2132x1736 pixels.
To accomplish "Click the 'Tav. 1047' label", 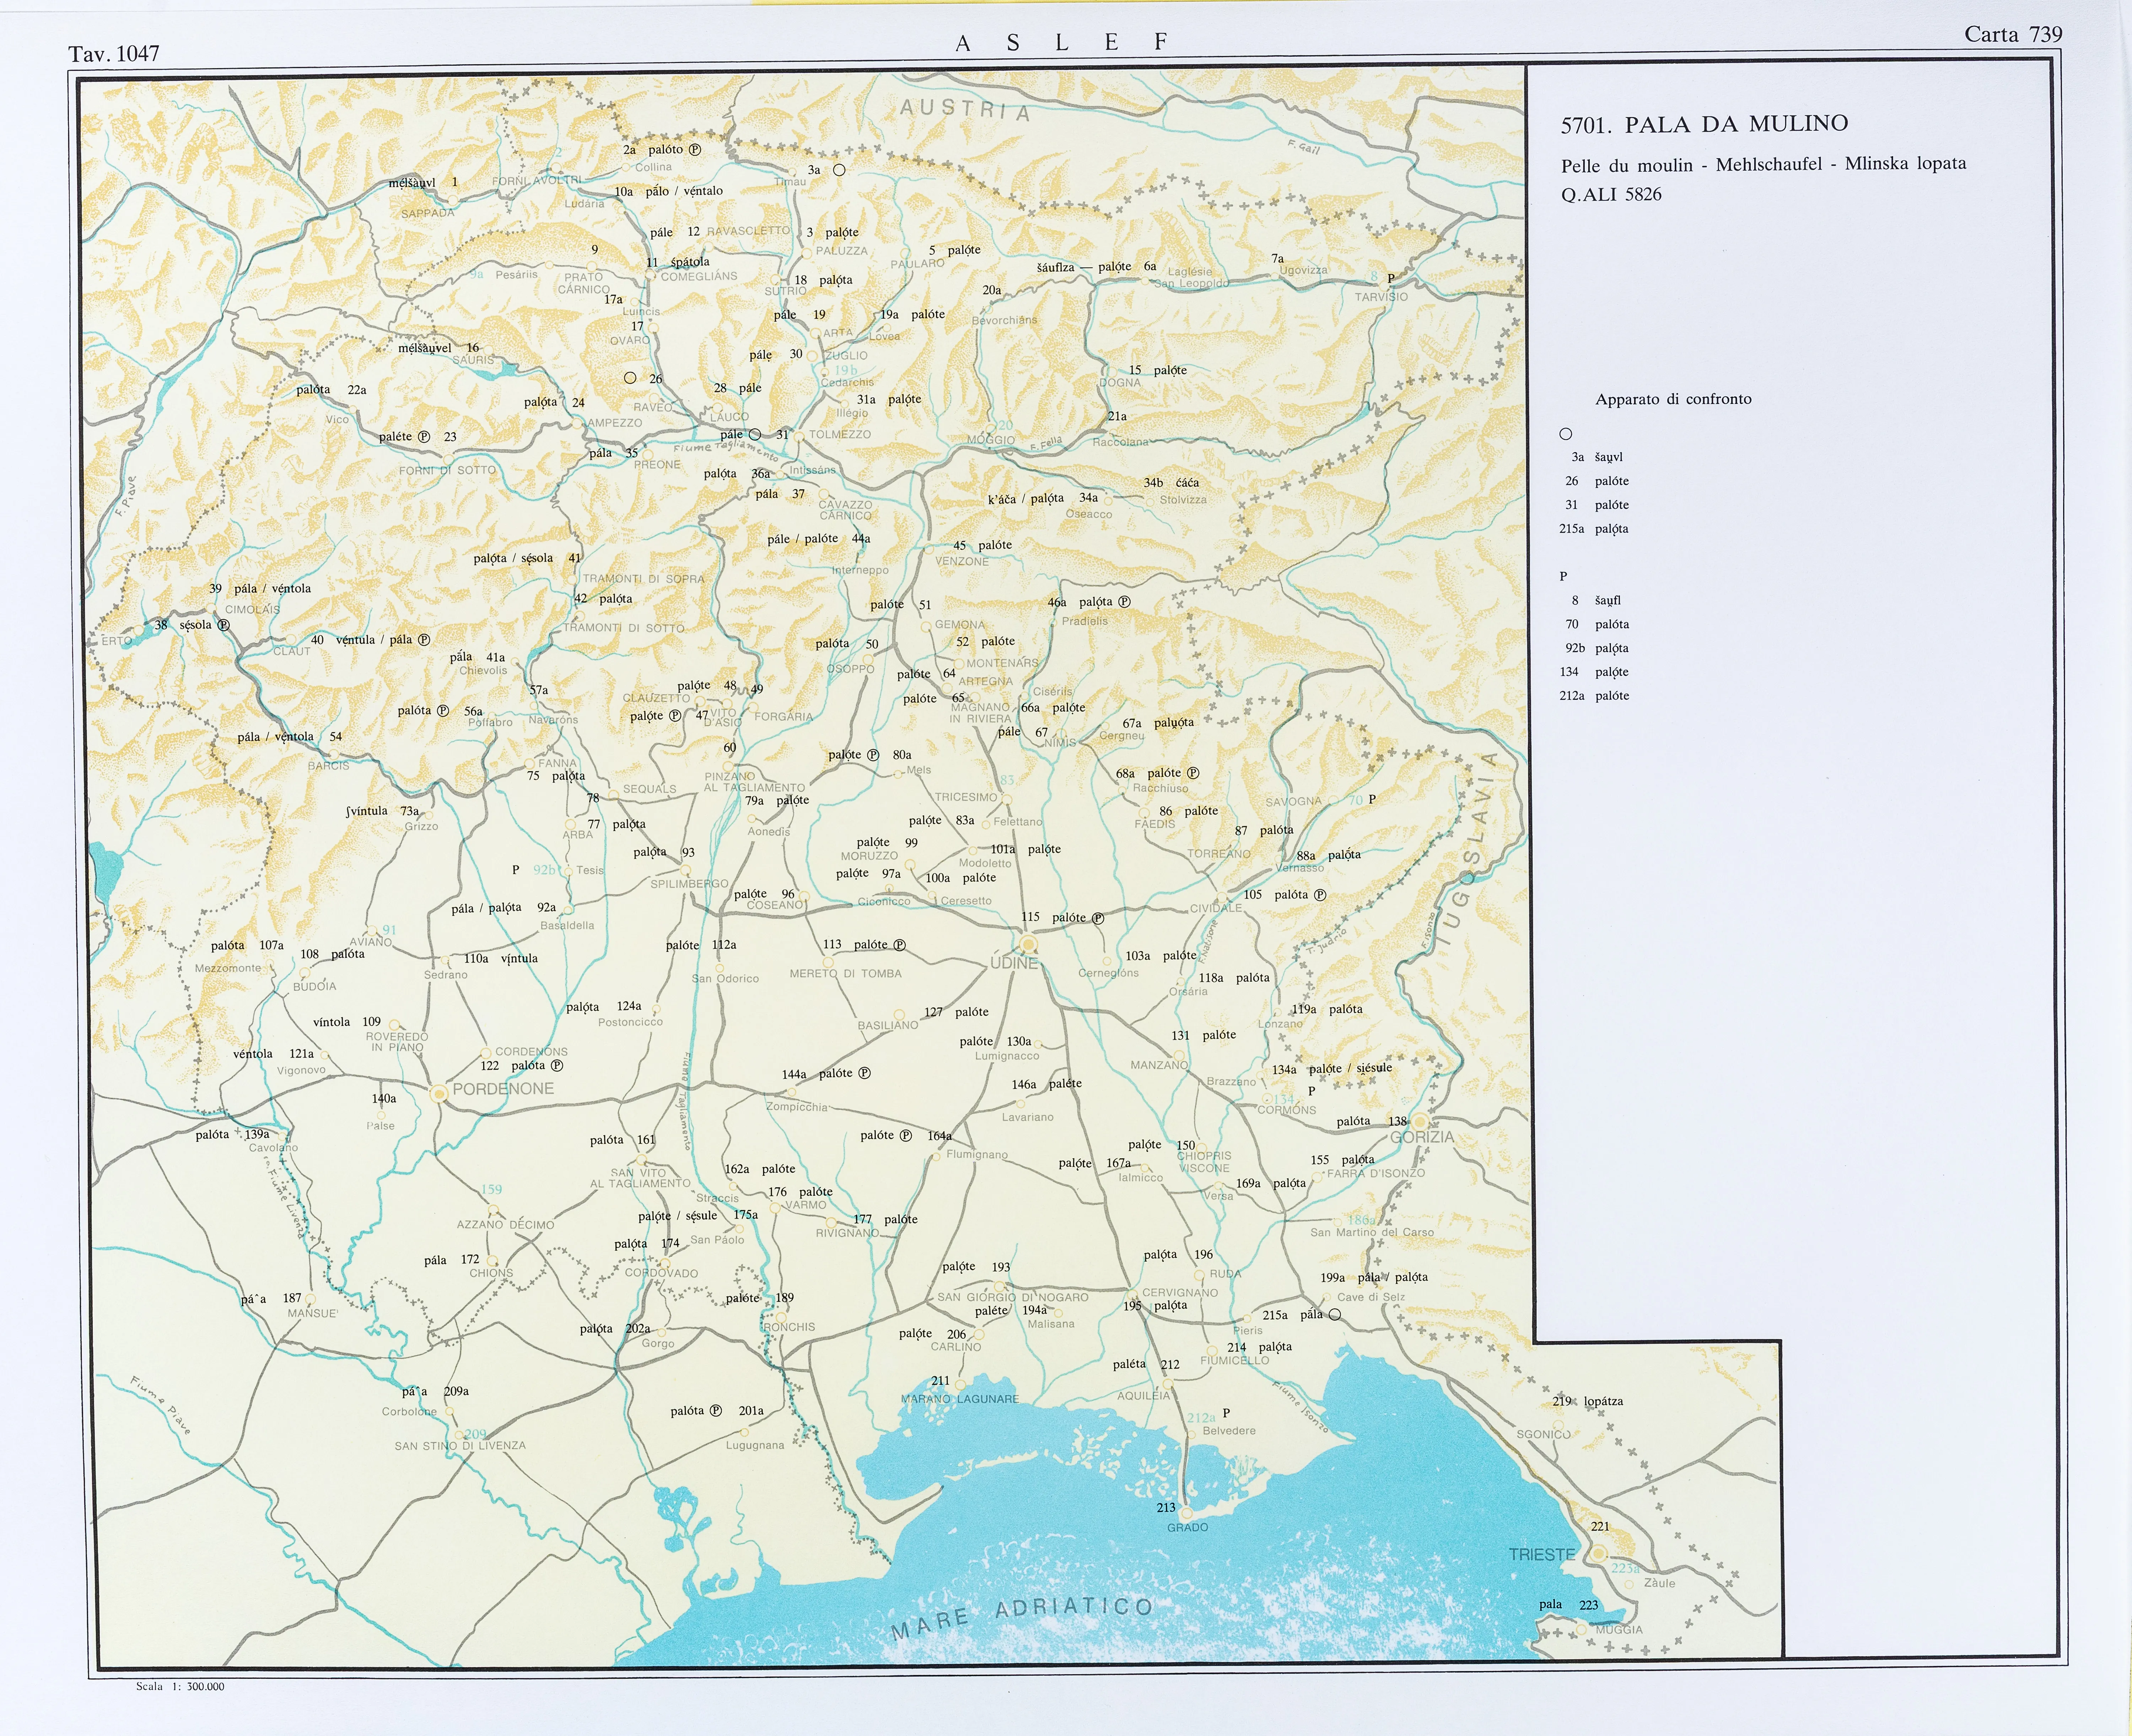I will click(x=114, y=54).
